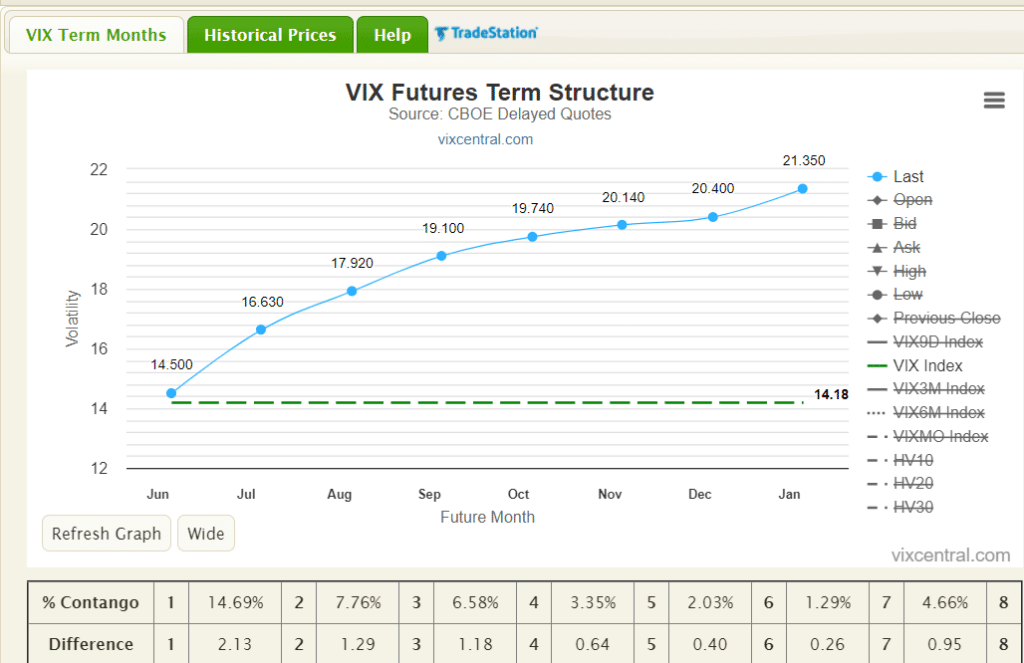
Task: Click the Wide button to resize chart
Action: pyautogui.click(x=205, y=533)
